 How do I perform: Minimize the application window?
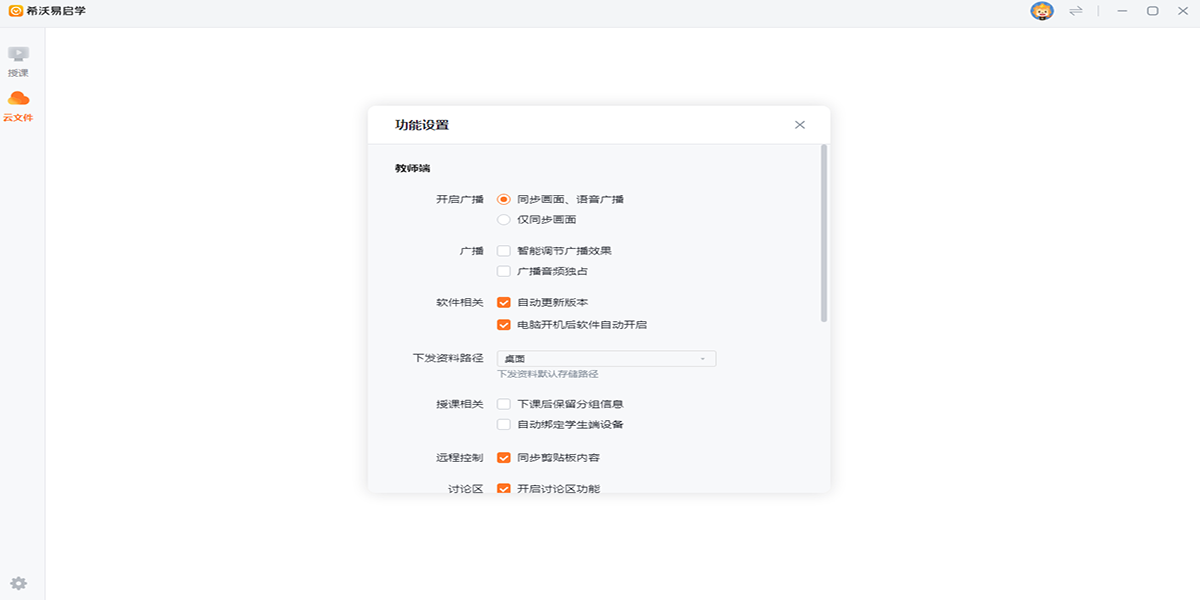click(x=1123, y=11)
